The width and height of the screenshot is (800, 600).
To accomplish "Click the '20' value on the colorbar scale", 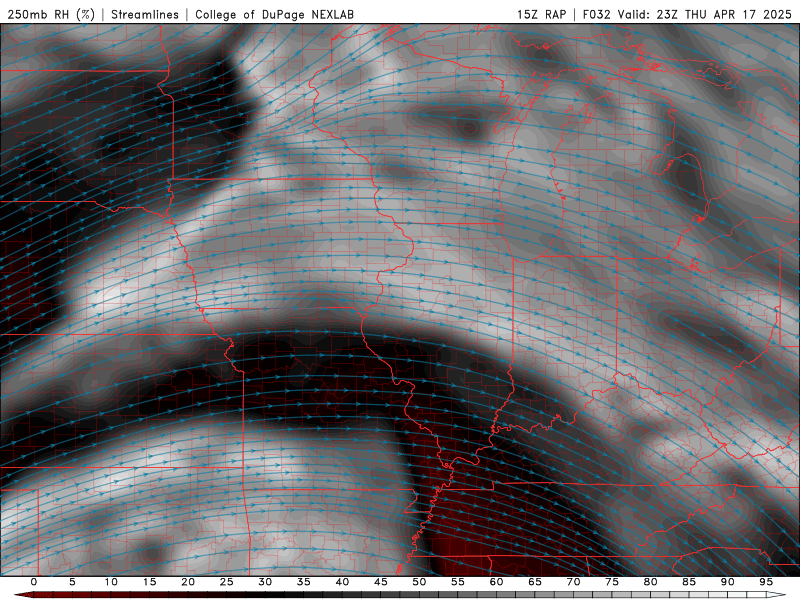I will (188, 582).
